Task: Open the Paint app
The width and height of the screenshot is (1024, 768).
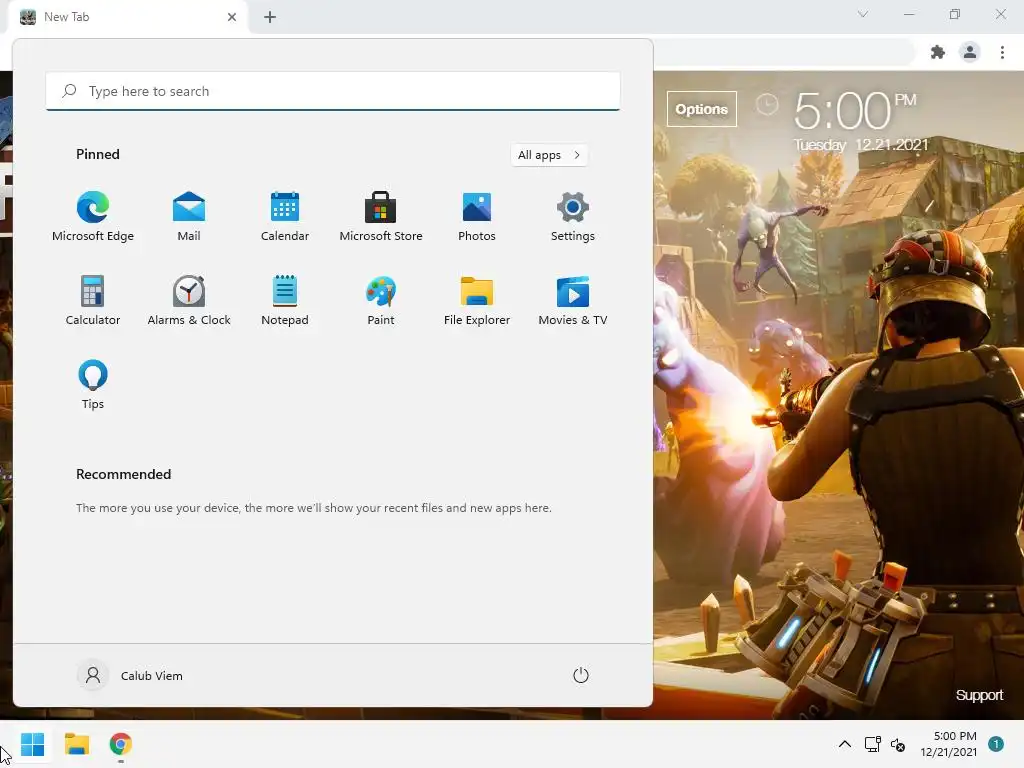Action: (x=381, y=300)
